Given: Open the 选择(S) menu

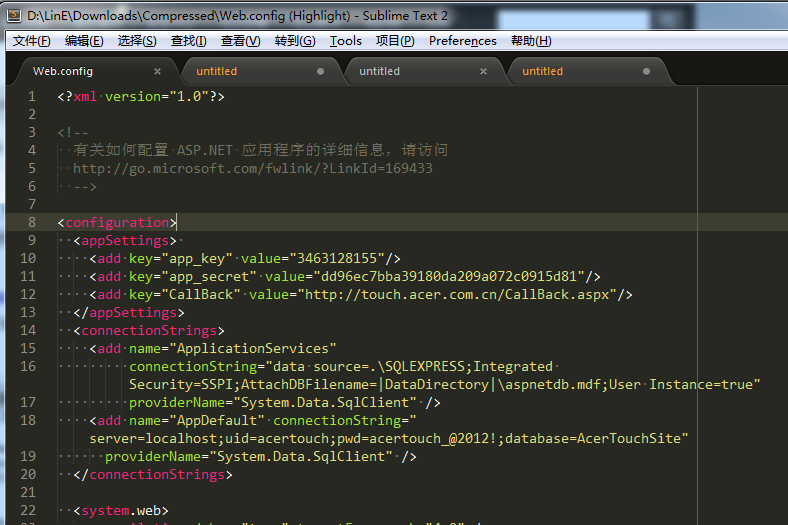Looking at the screenshot, I should pyautogui.click(x=137, y=41).
